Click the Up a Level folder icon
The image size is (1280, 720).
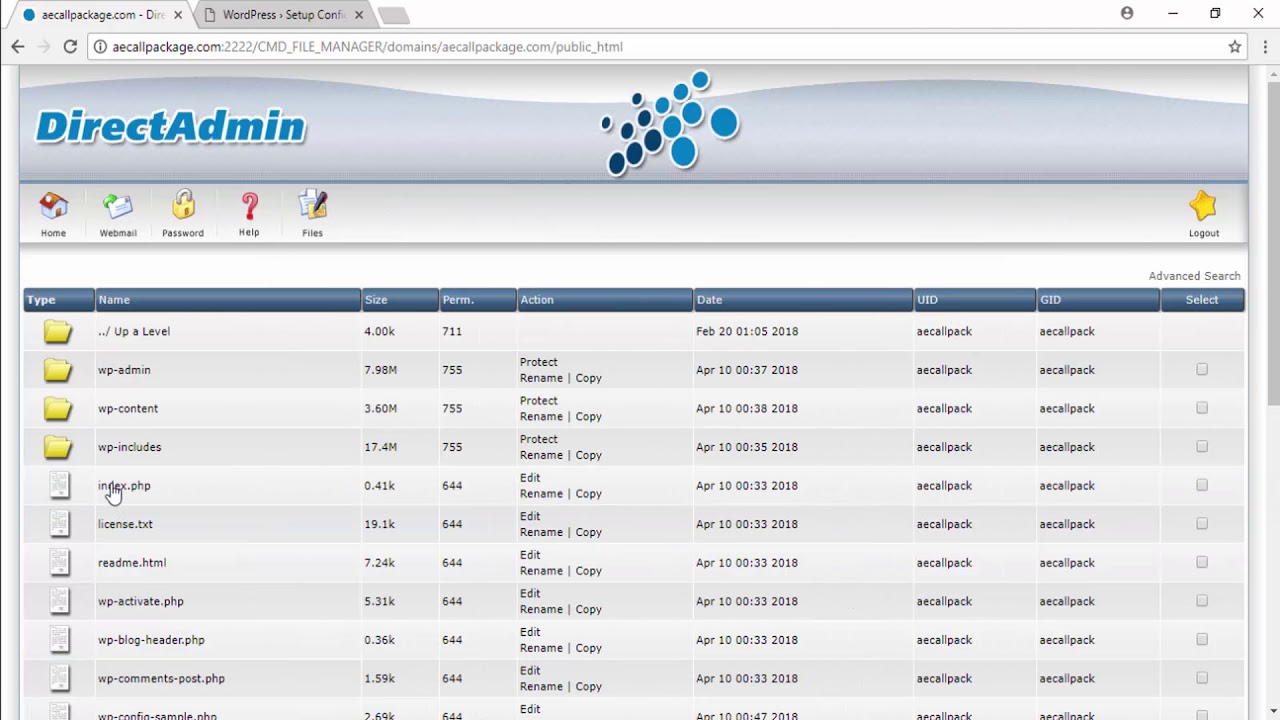[x=58, y=331]
